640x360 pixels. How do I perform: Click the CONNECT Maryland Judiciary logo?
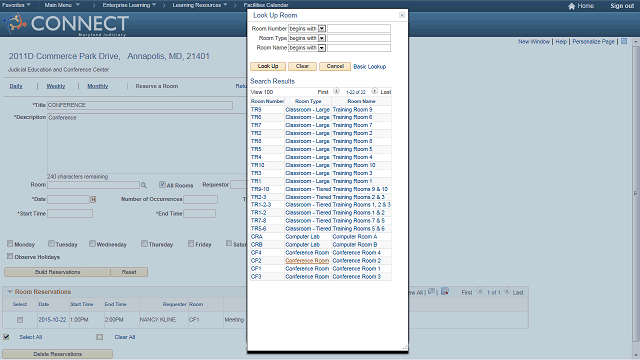click(66, 24)
